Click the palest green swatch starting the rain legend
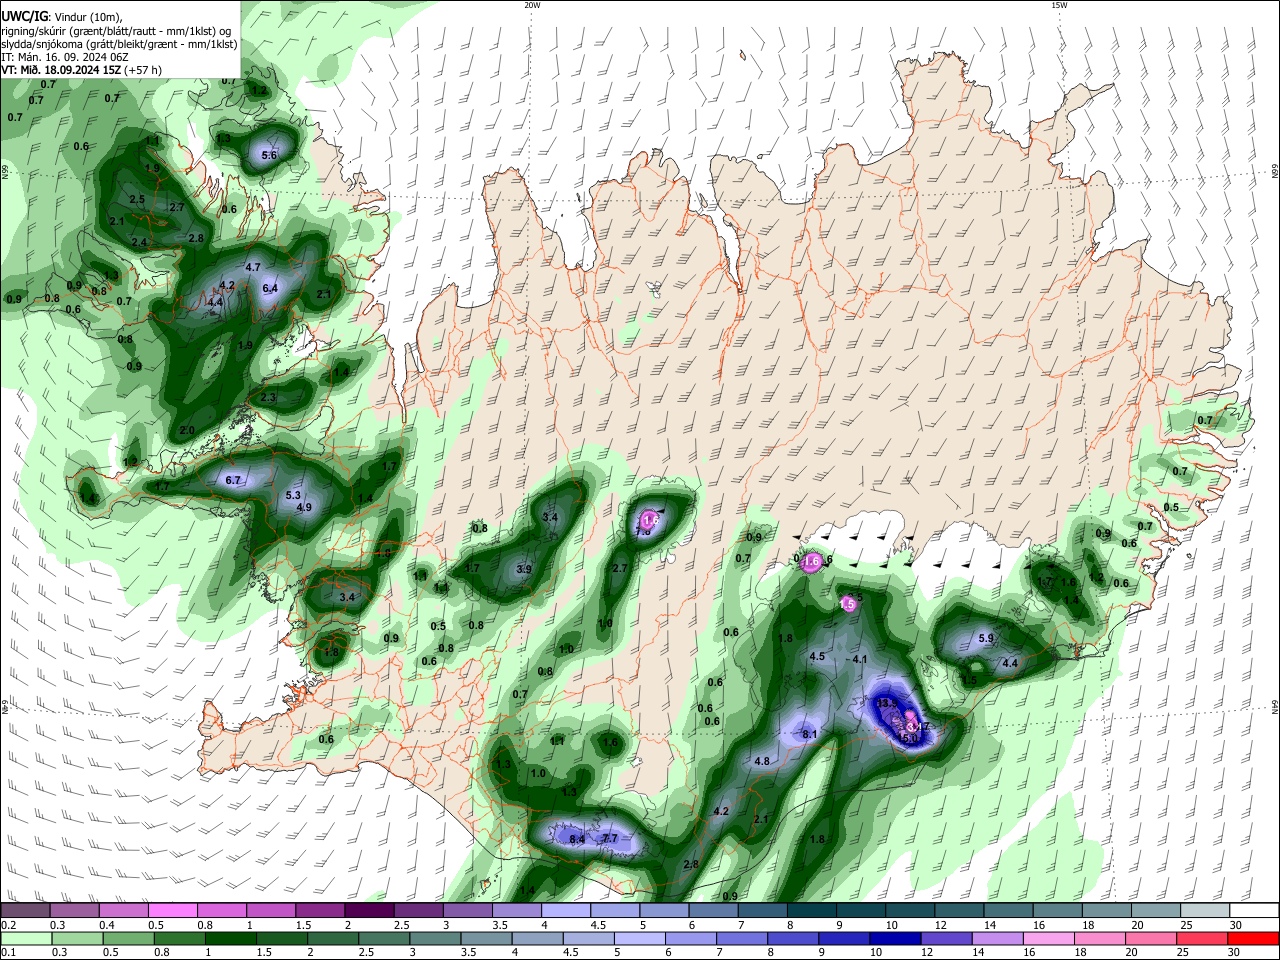This screenshot has height=960, width=1280. click(25, 939)
